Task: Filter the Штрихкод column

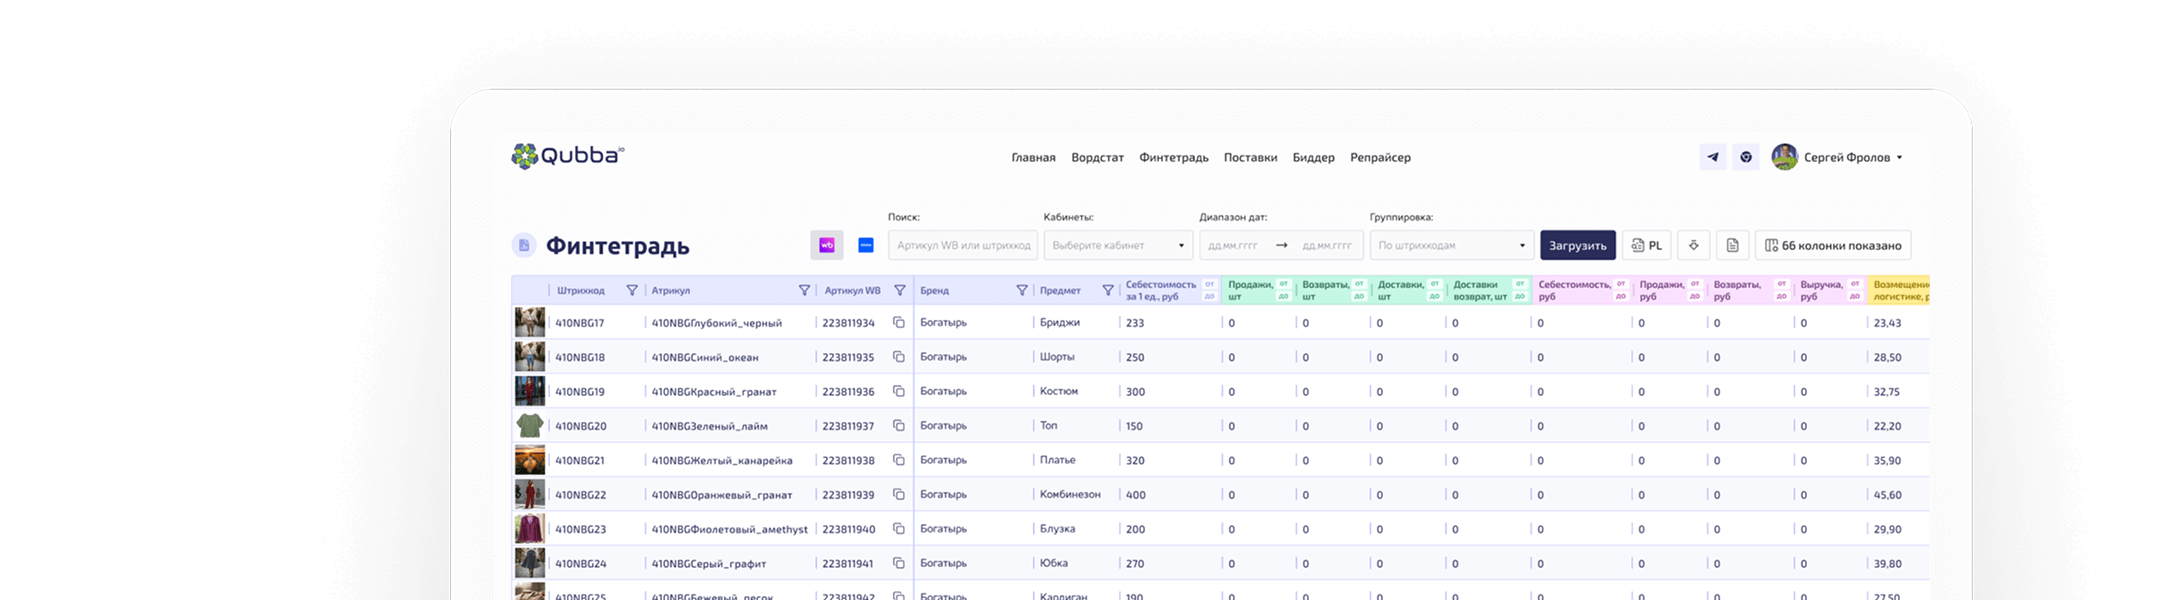Action: [631, 291]
